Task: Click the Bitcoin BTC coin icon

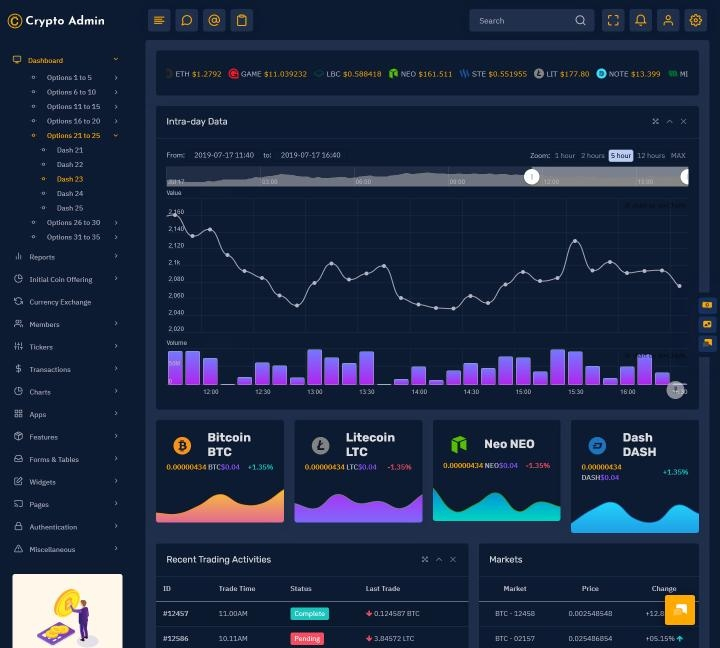Action: 182,445
